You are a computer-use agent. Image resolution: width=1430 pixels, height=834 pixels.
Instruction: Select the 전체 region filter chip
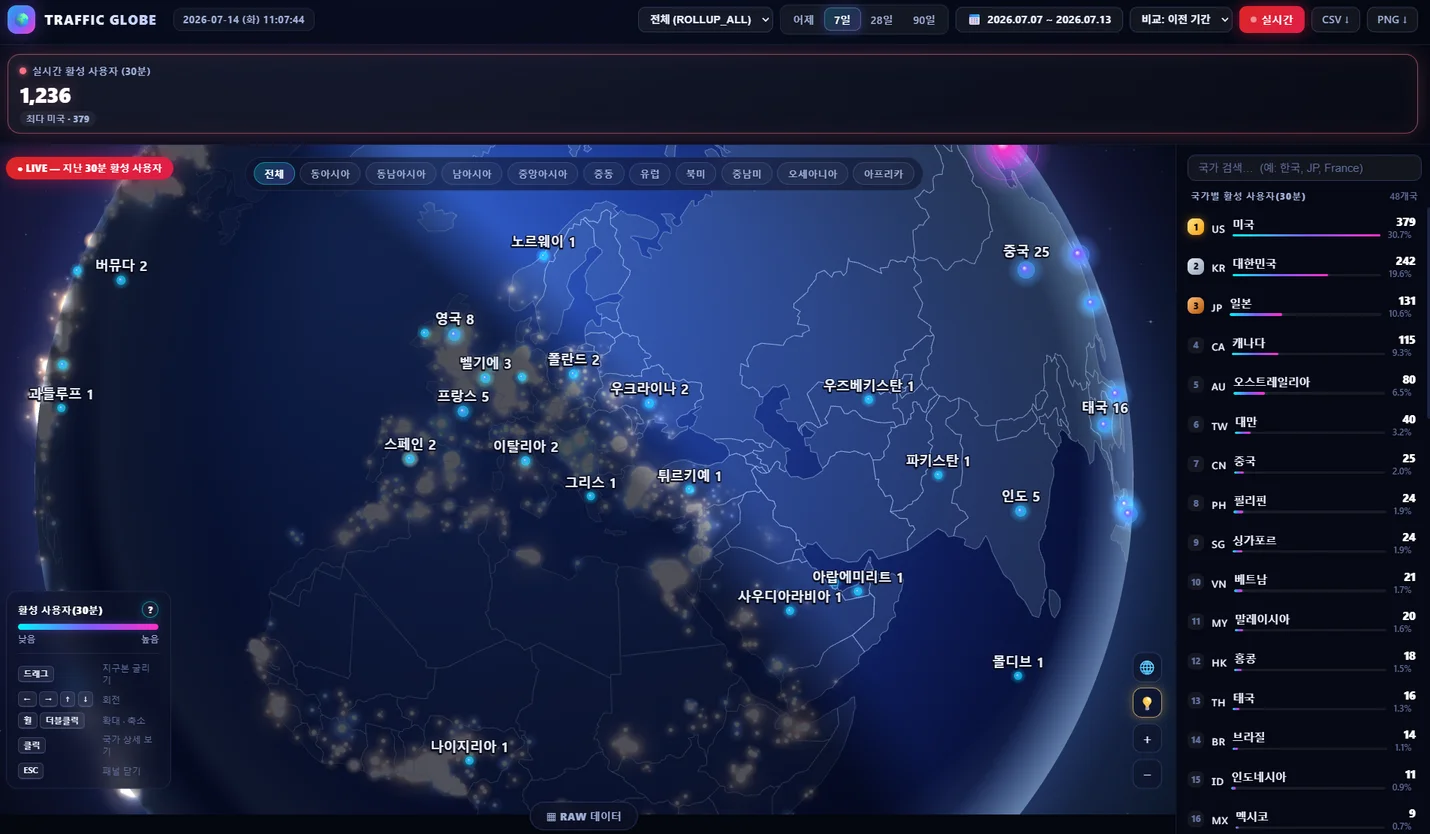(274, 174)
